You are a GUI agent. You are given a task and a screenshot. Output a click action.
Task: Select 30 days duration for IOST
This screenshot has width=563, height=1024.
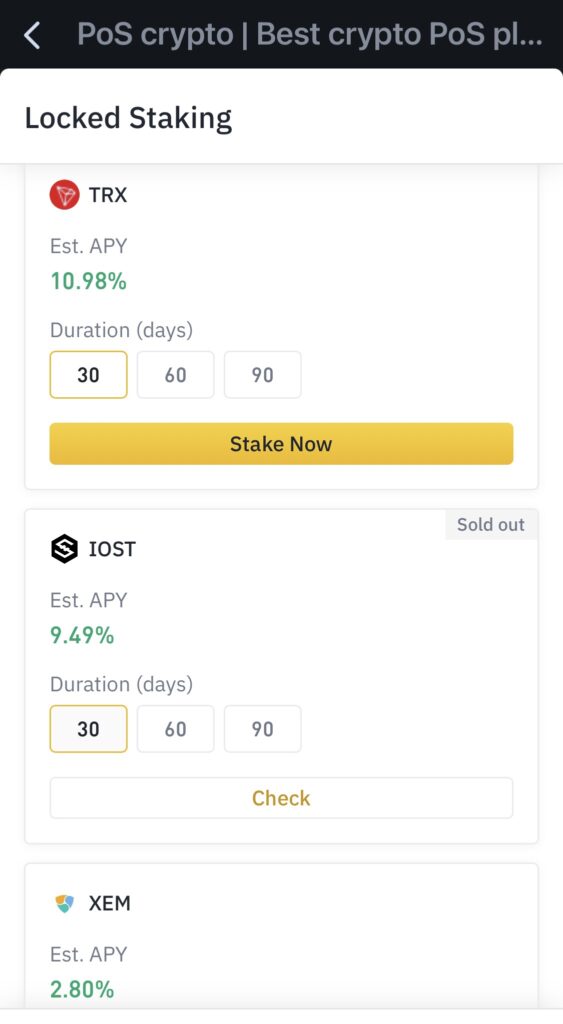[88, 729]
